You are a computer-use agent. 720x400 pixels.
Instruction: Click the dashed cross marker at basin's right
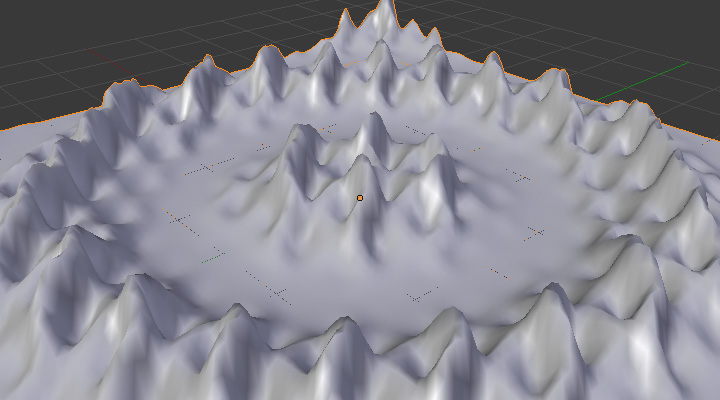click(x=534, y=233)
